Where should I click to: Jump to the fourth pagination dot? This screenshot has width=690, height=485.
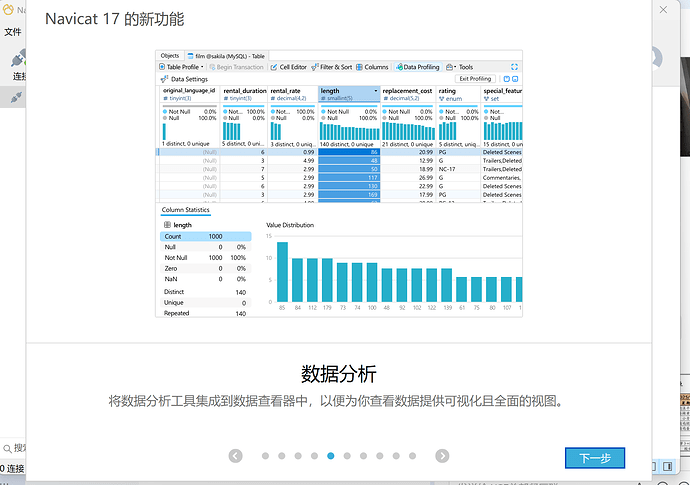[314, 456]
